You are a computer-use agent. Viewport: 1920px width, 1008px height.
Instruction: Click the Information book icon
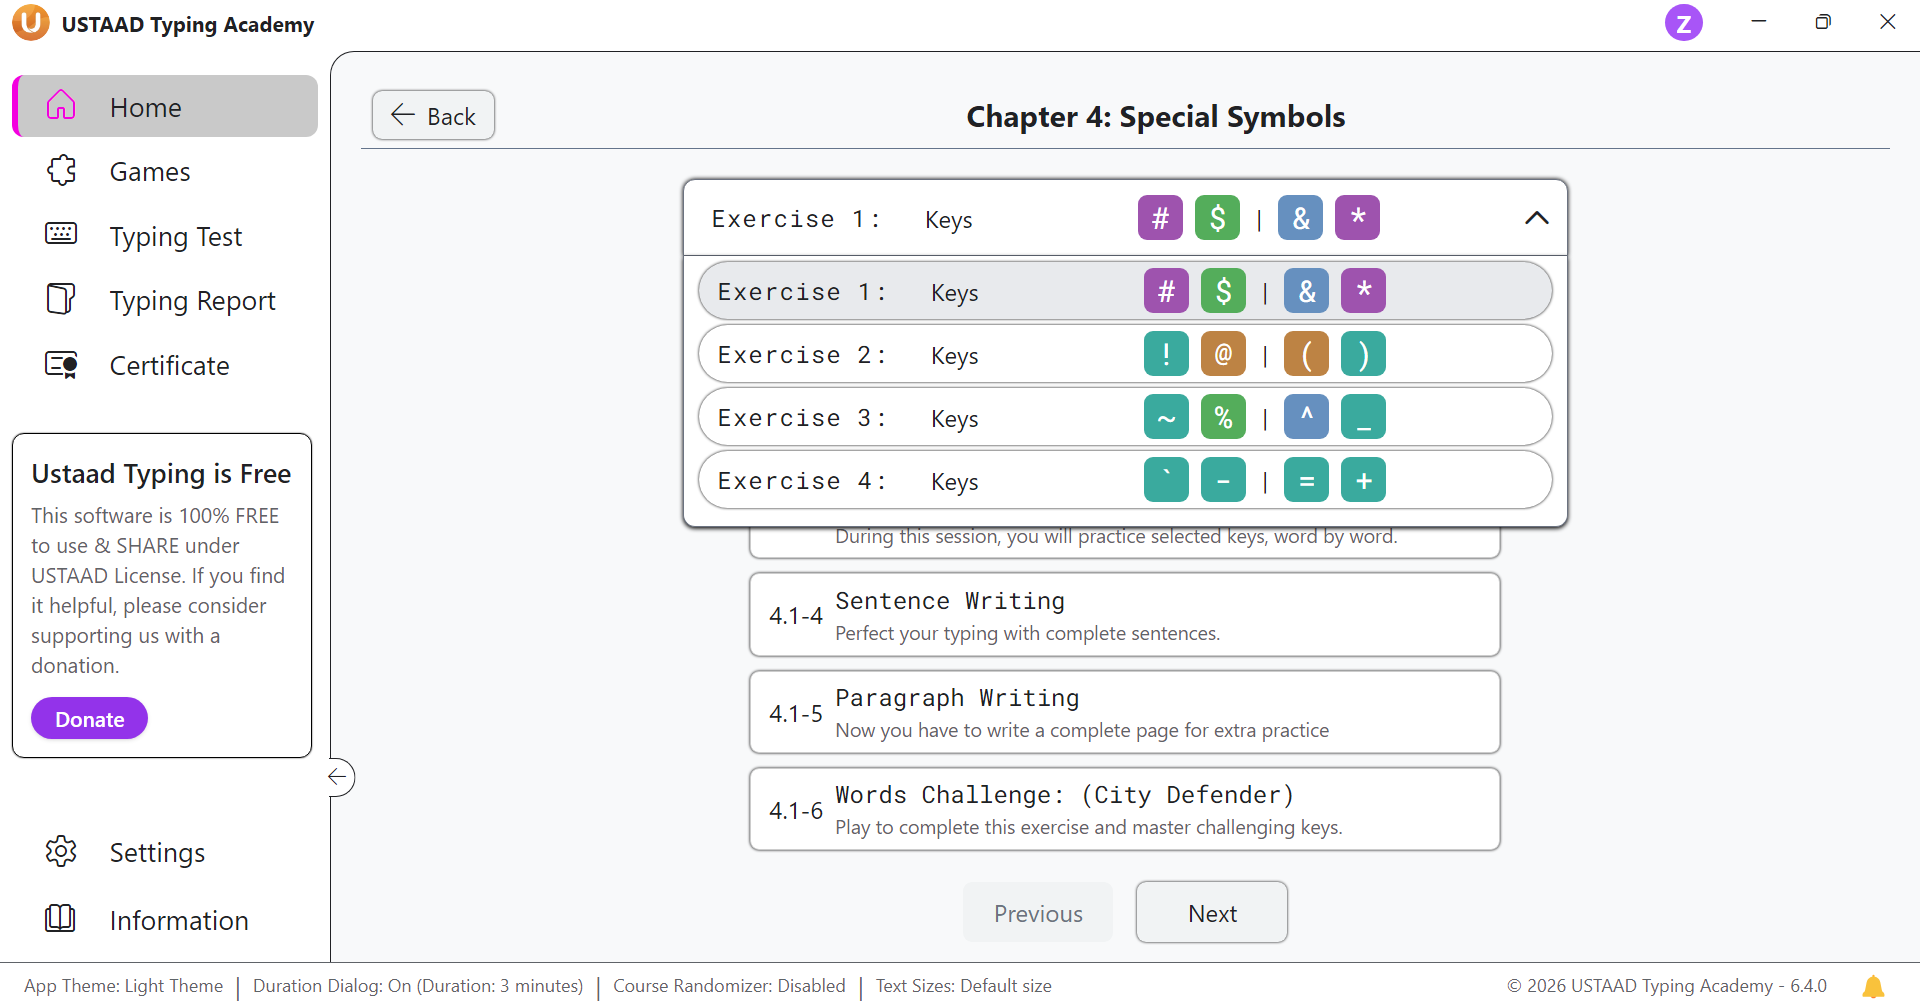coord(61,918)
